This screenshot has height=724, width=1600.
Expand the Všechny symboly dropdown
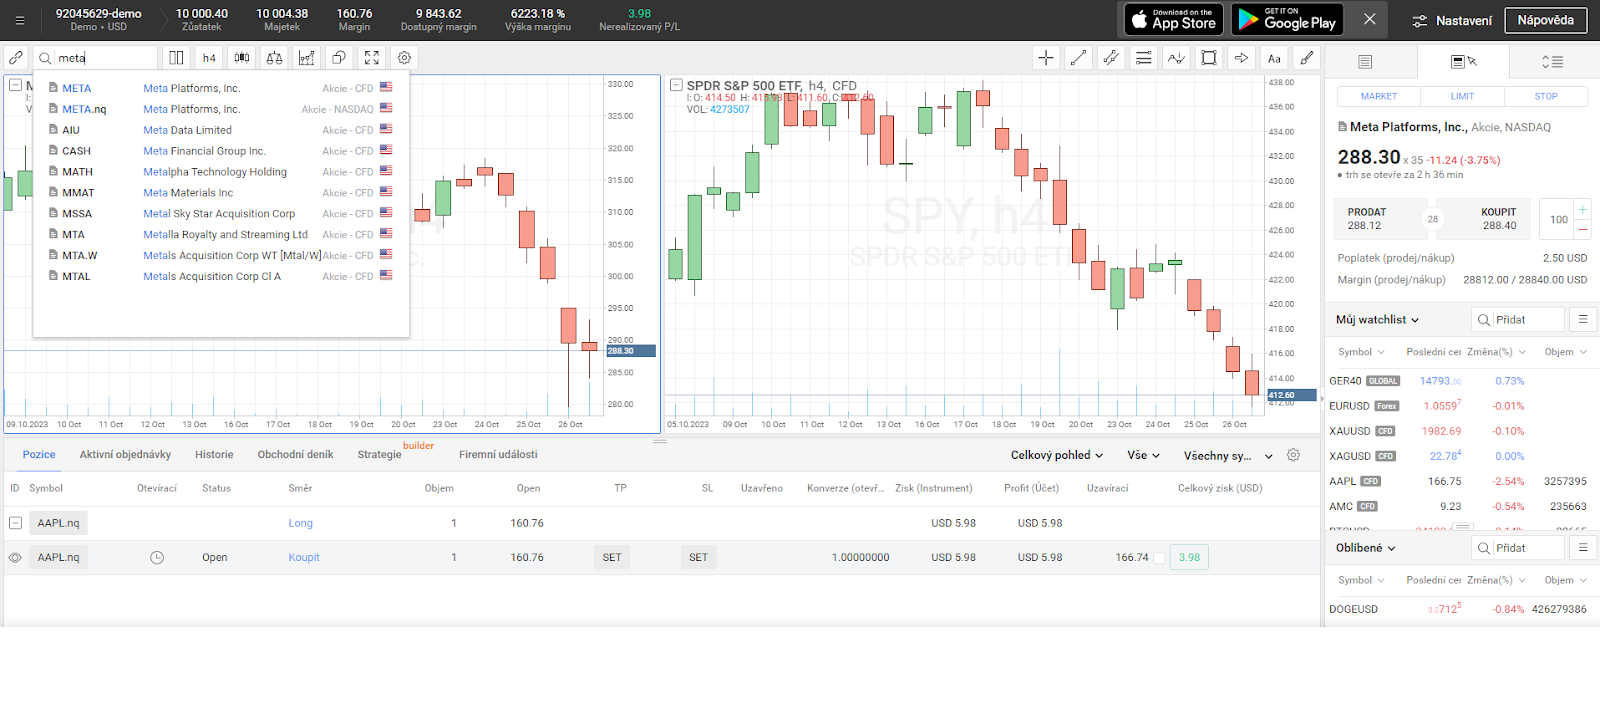(x=1229, y=455)
